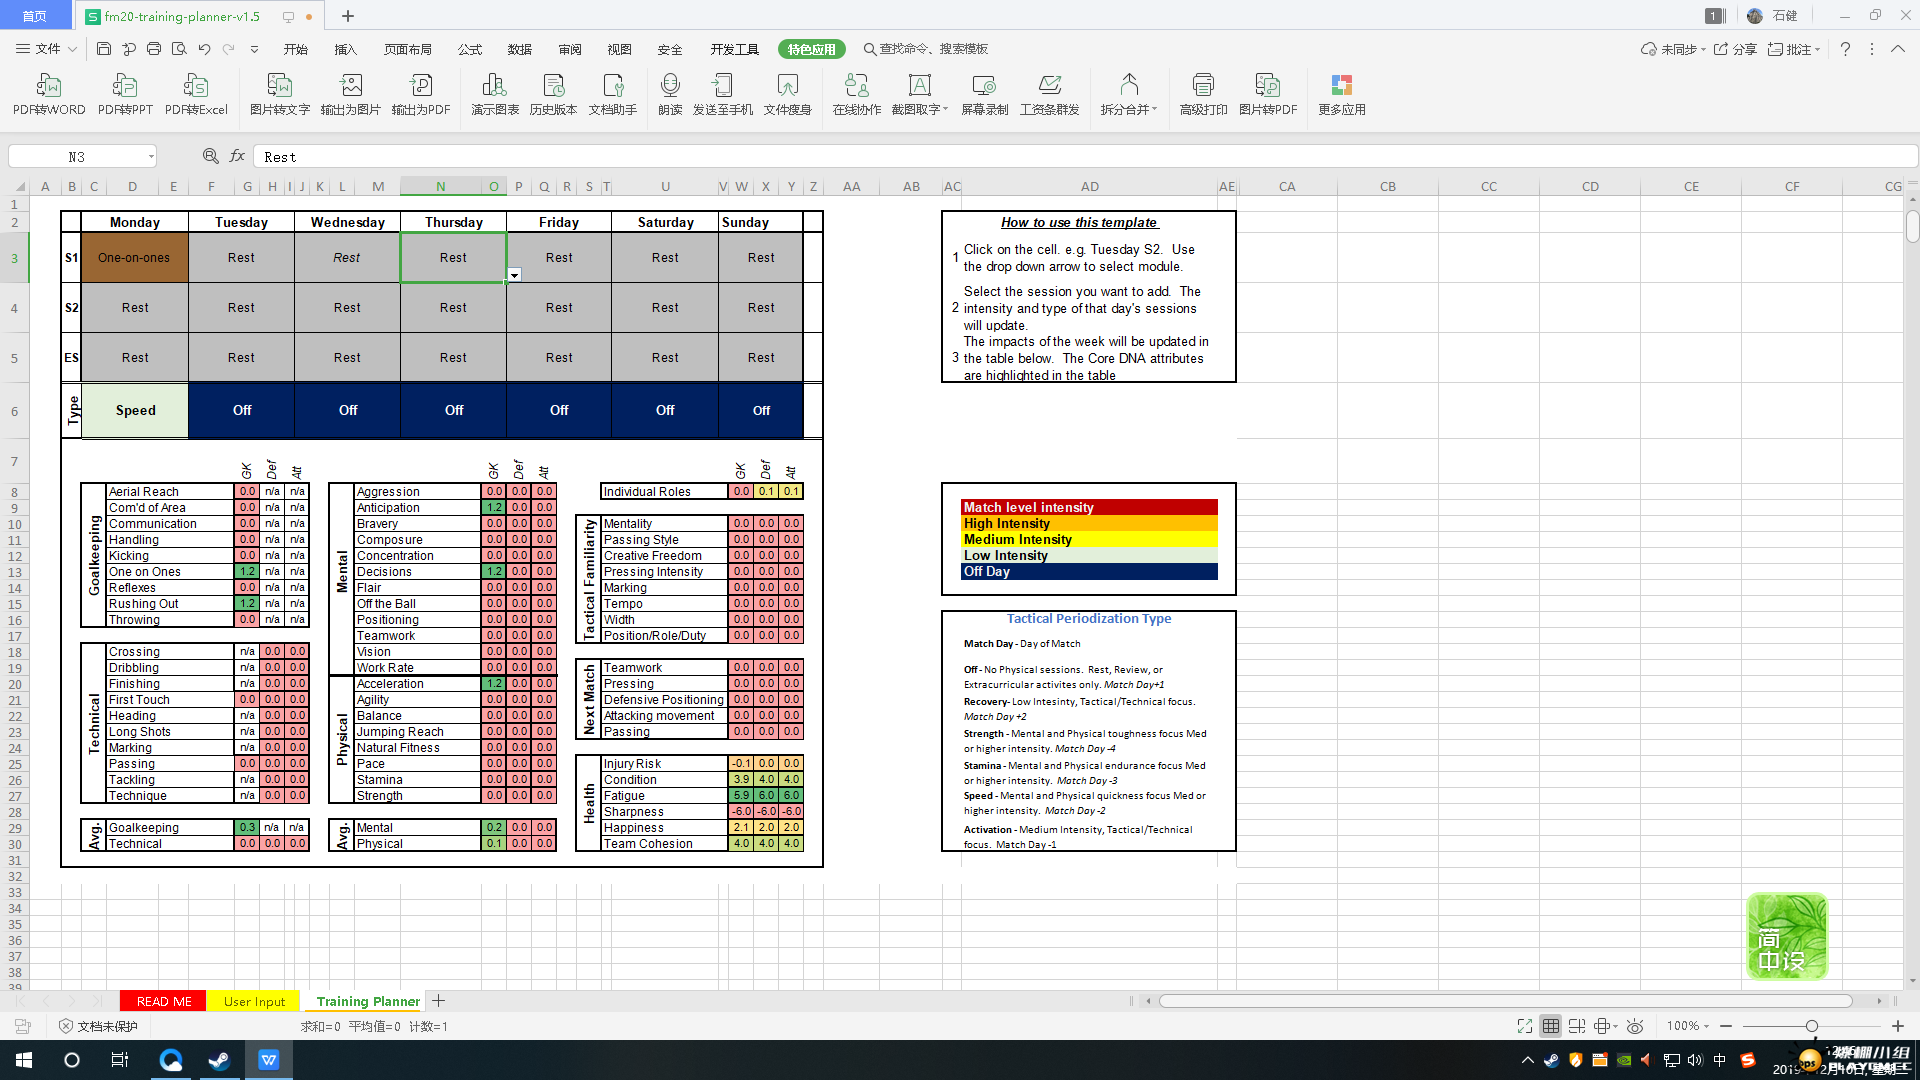
Task: Click the horizontal scrollbar track
Action: coord(1505,1000)
